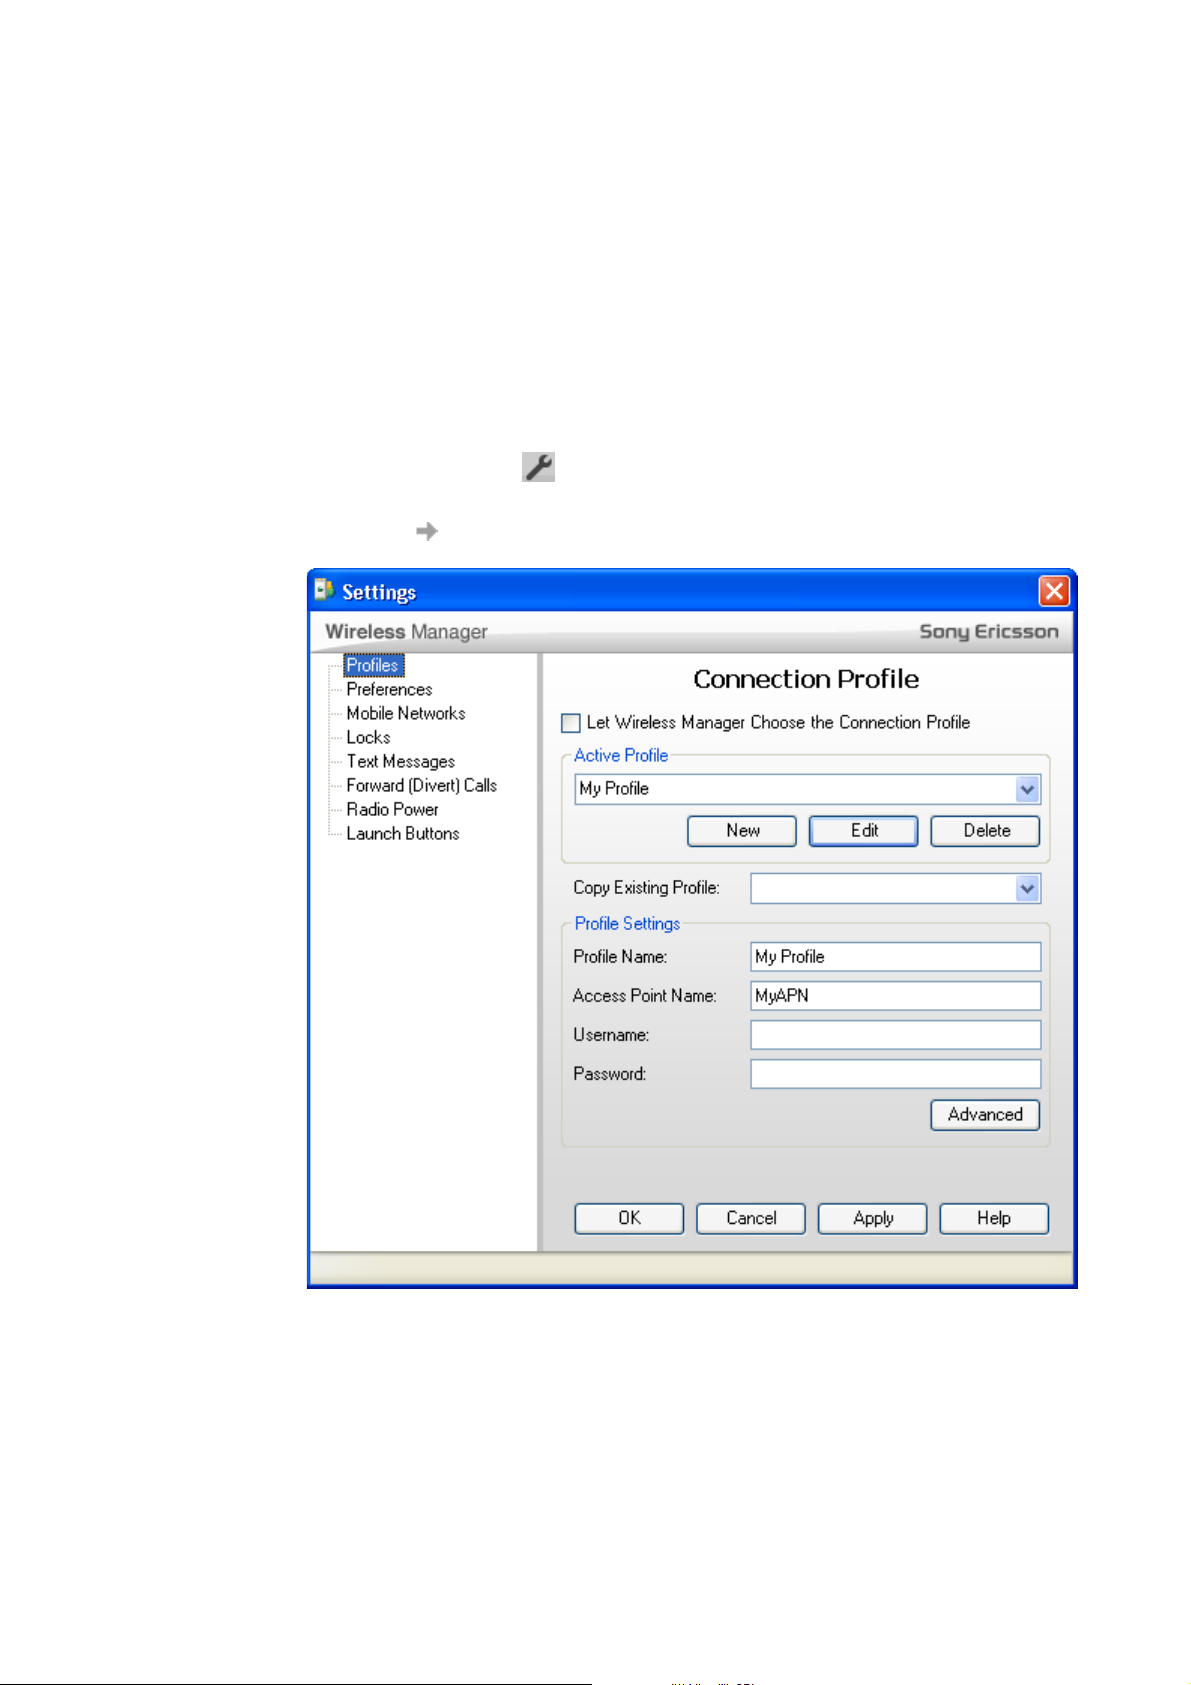Open Launch Buttons settings
This screenshot has height=1685, width=1191.
click(402, 833)
